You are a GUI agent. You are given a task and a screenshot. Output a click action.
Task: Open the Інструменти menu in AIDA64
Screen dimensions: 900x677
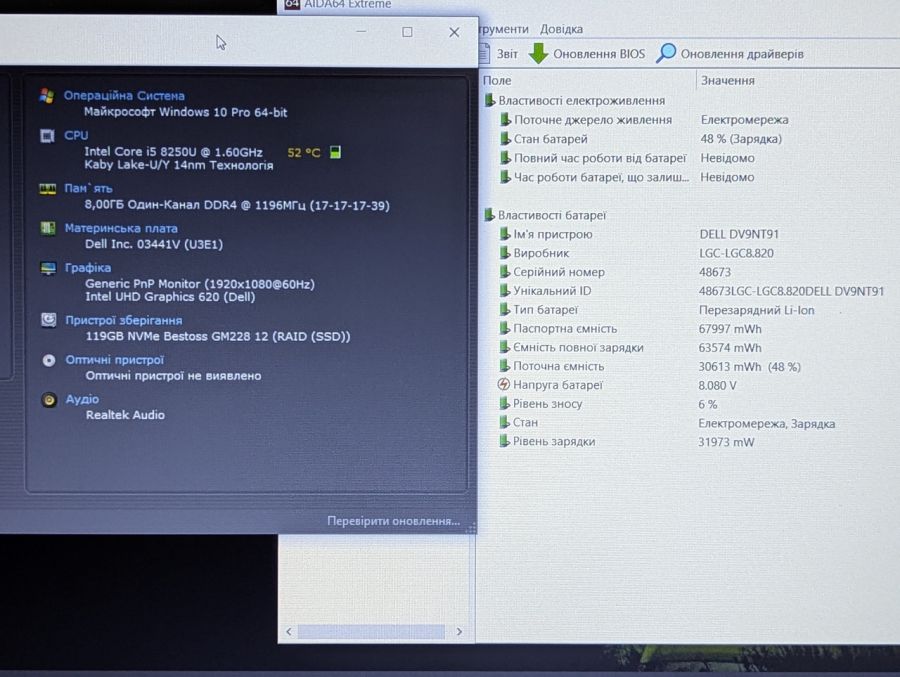click(503, 29)
